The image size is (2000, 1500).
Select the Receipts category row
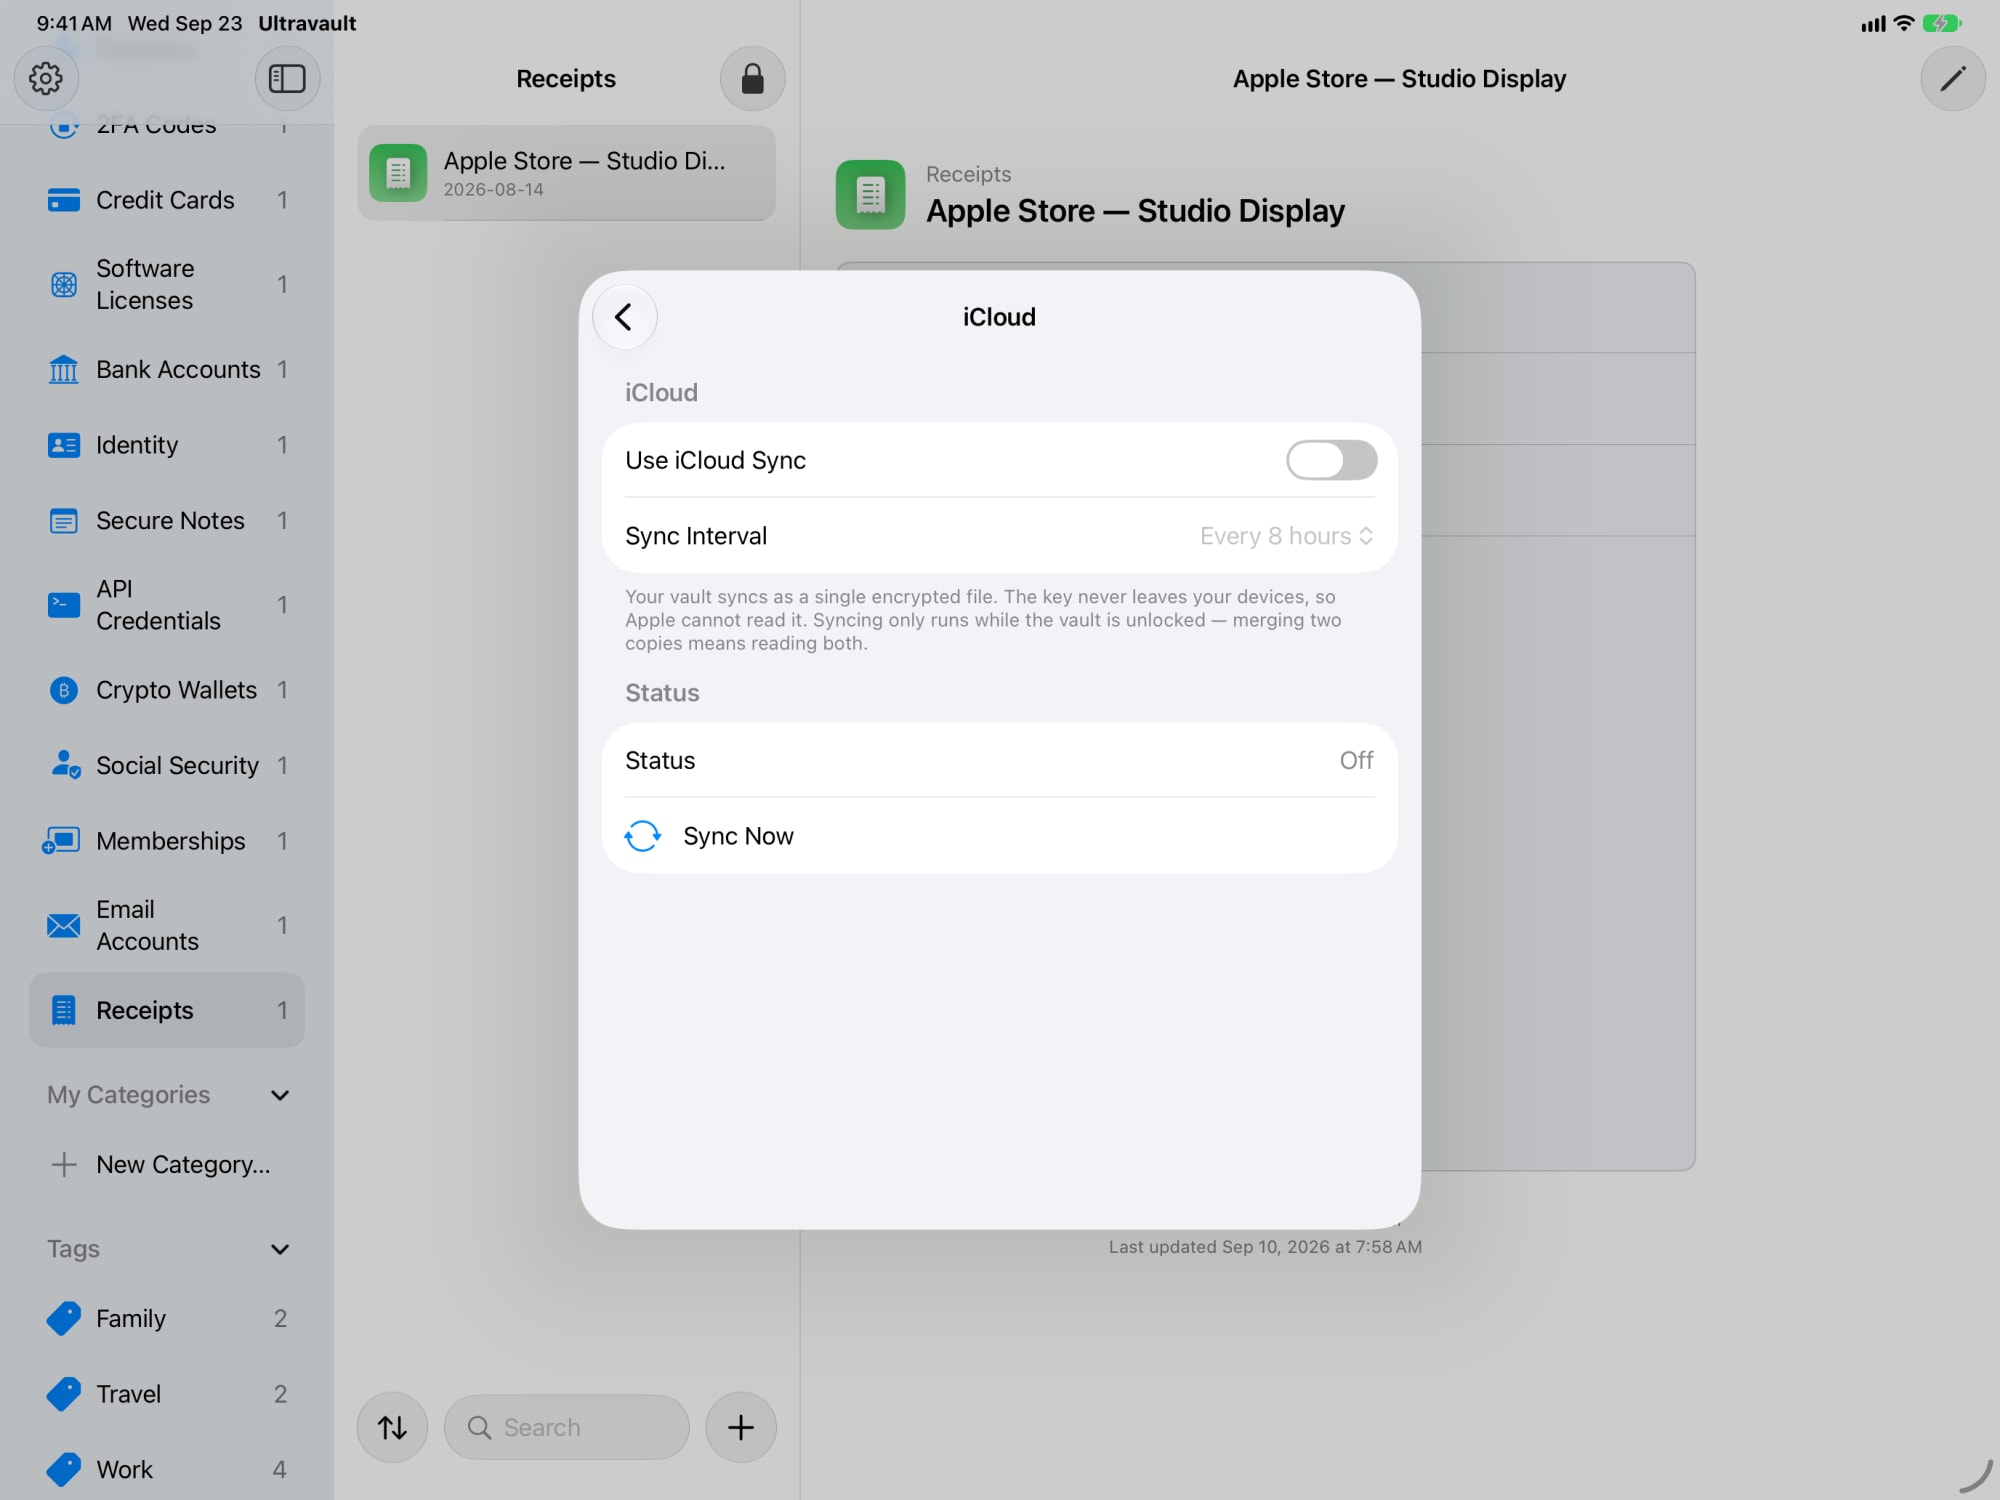167,1010
